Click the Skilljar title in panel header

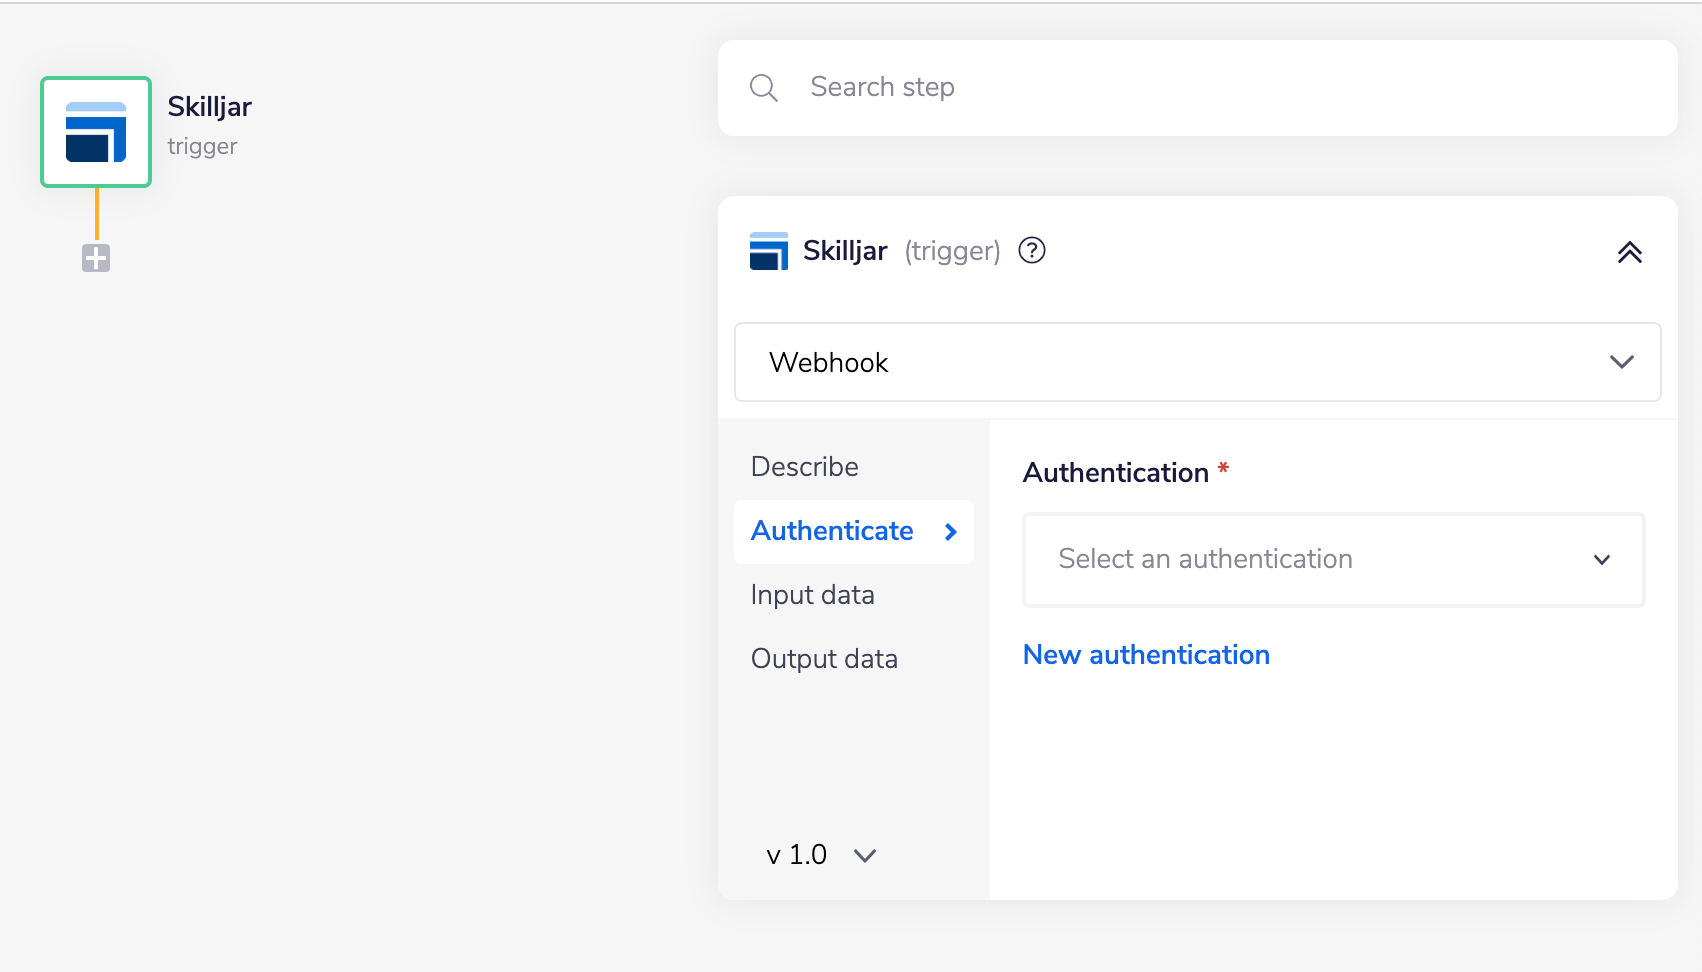point(845,251)
